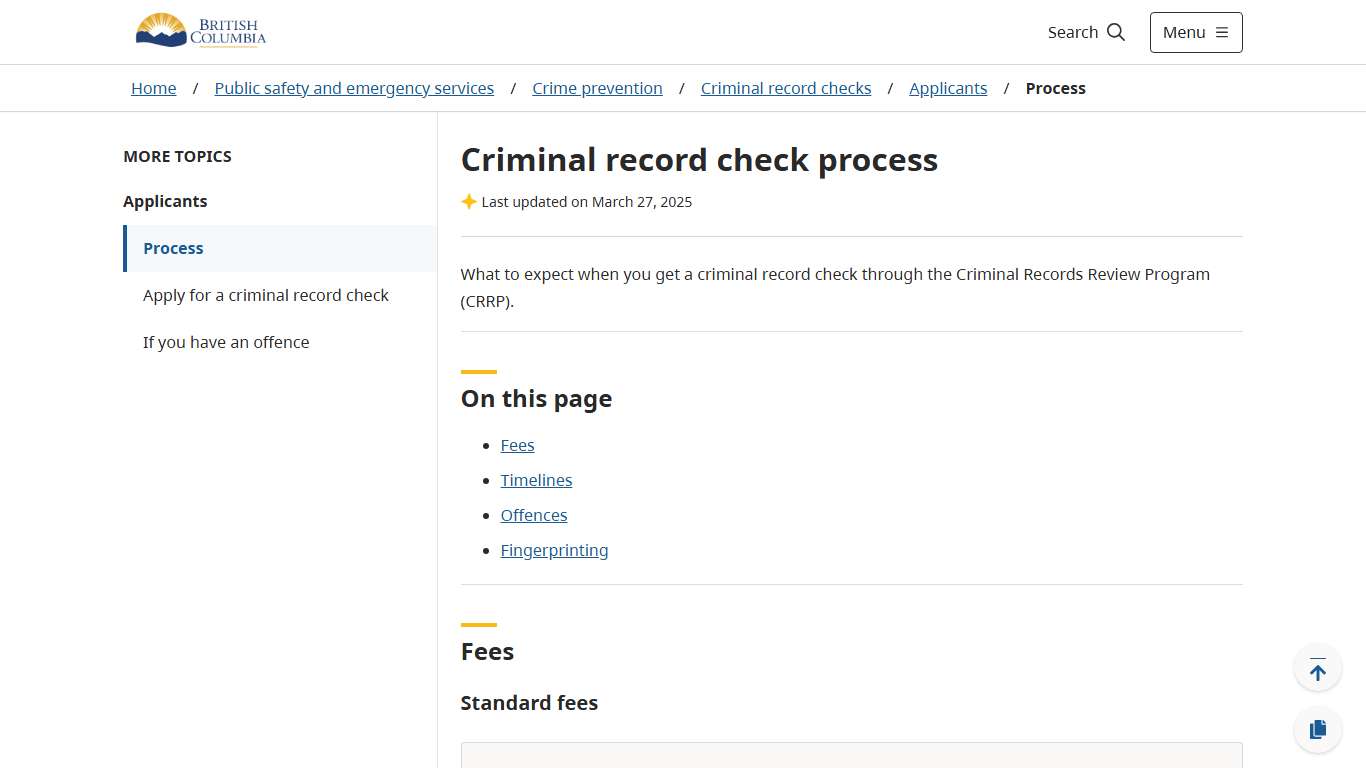Viewport: 1366px width, 768px height.
Task: Click the back-to-top arrow icon
Action: click(x=1317, y=667)
